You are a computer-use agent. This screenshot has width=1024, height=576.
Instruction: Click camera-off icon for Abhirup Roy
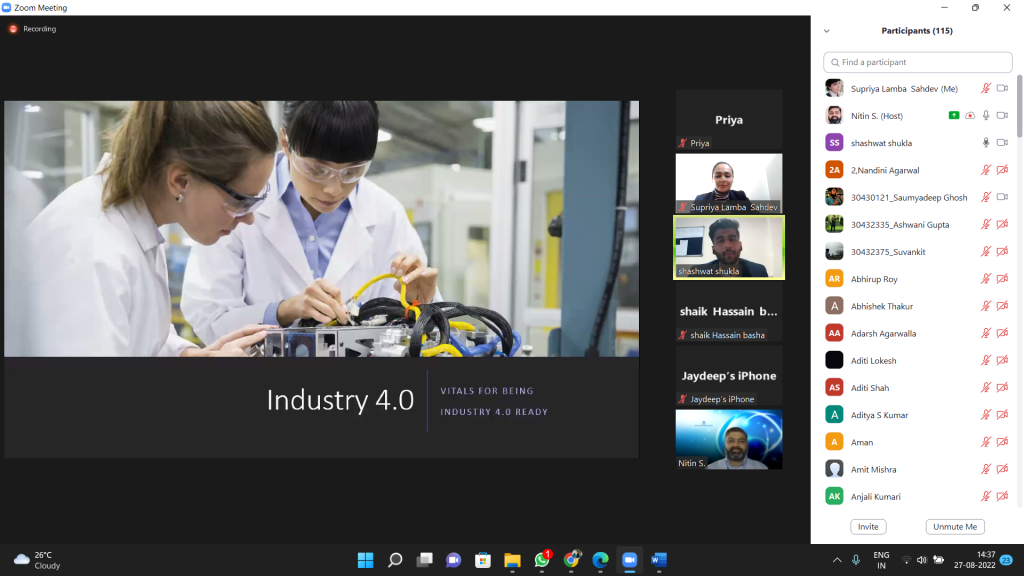[x=1002, y=279]
